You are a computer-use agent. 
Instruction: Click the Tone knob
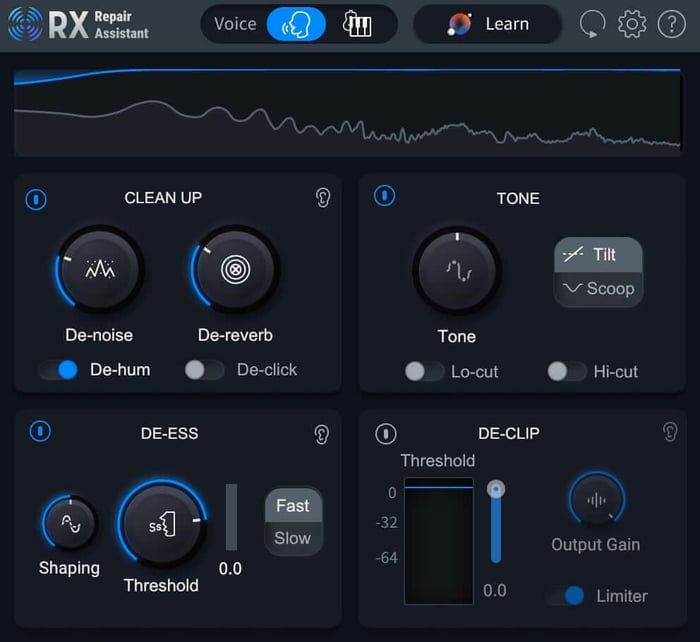coord(457,271)
